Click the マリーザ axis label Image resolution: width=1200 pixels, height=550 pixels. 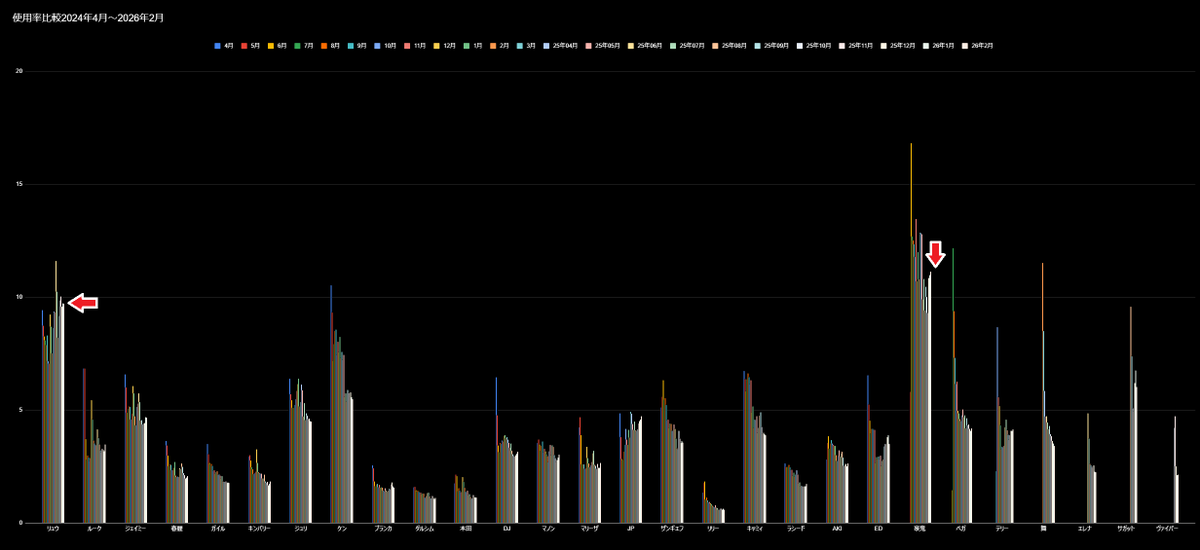(590, 528)
